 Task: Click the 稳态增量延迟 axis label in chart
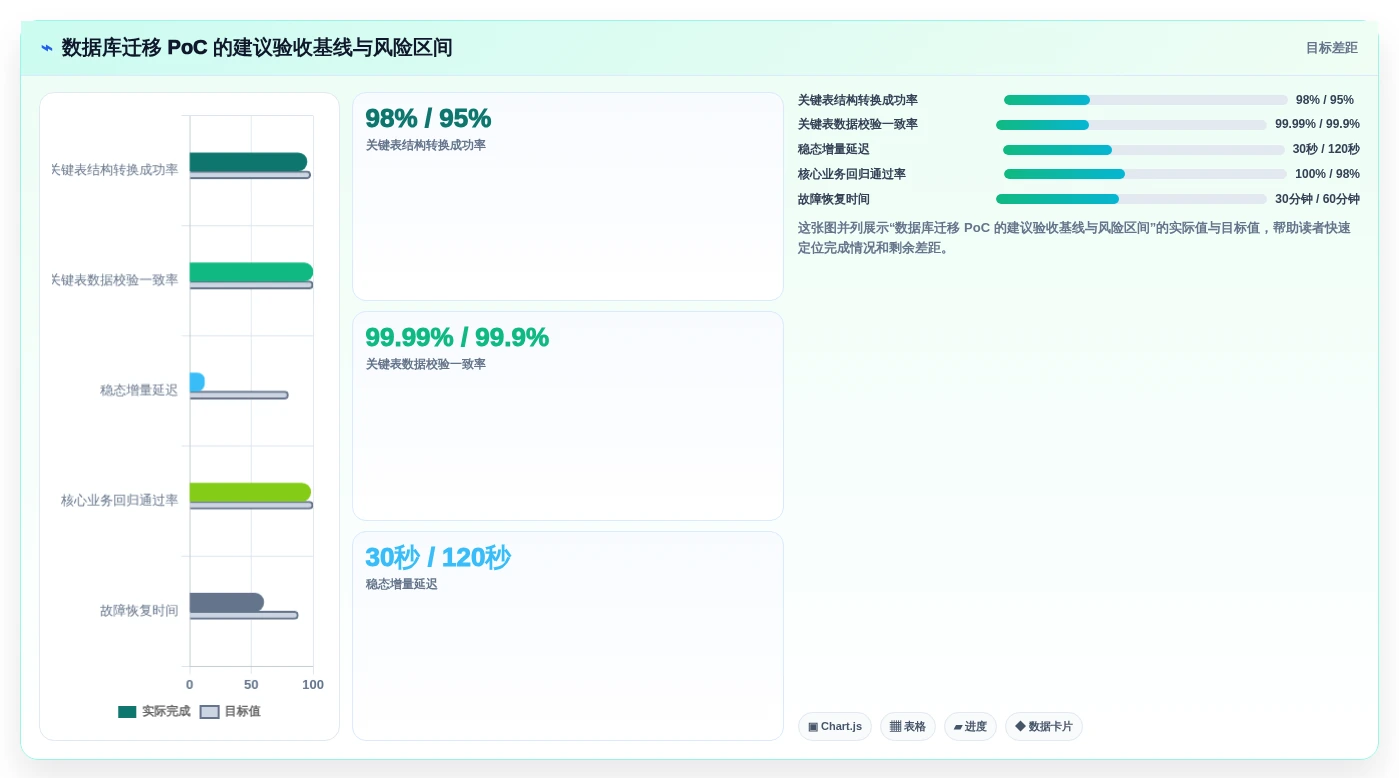139,390
